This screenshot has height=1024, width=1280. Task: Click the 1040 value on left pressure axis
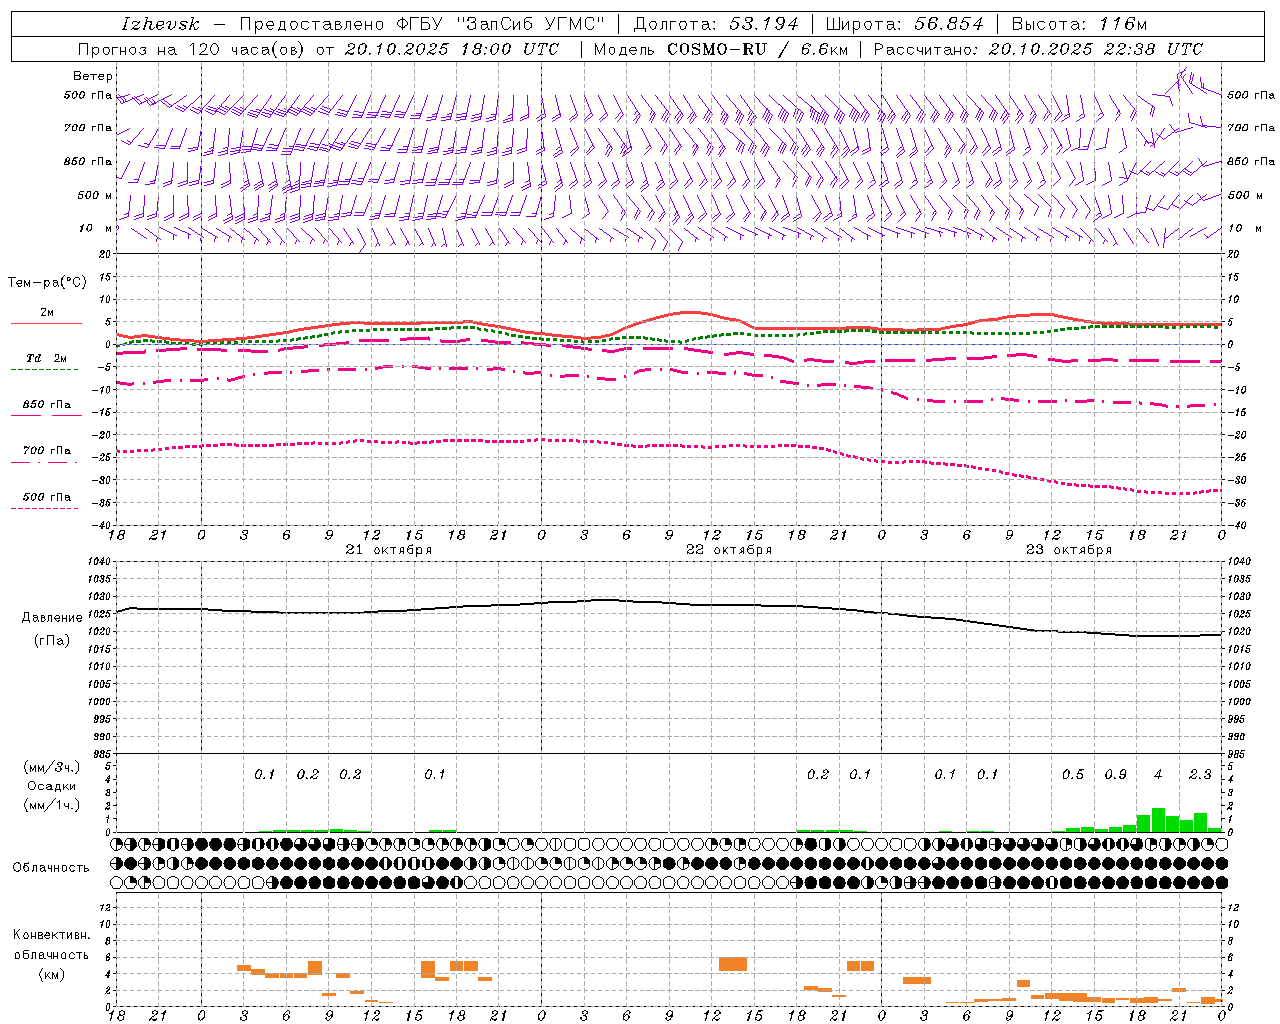point(100,562)
